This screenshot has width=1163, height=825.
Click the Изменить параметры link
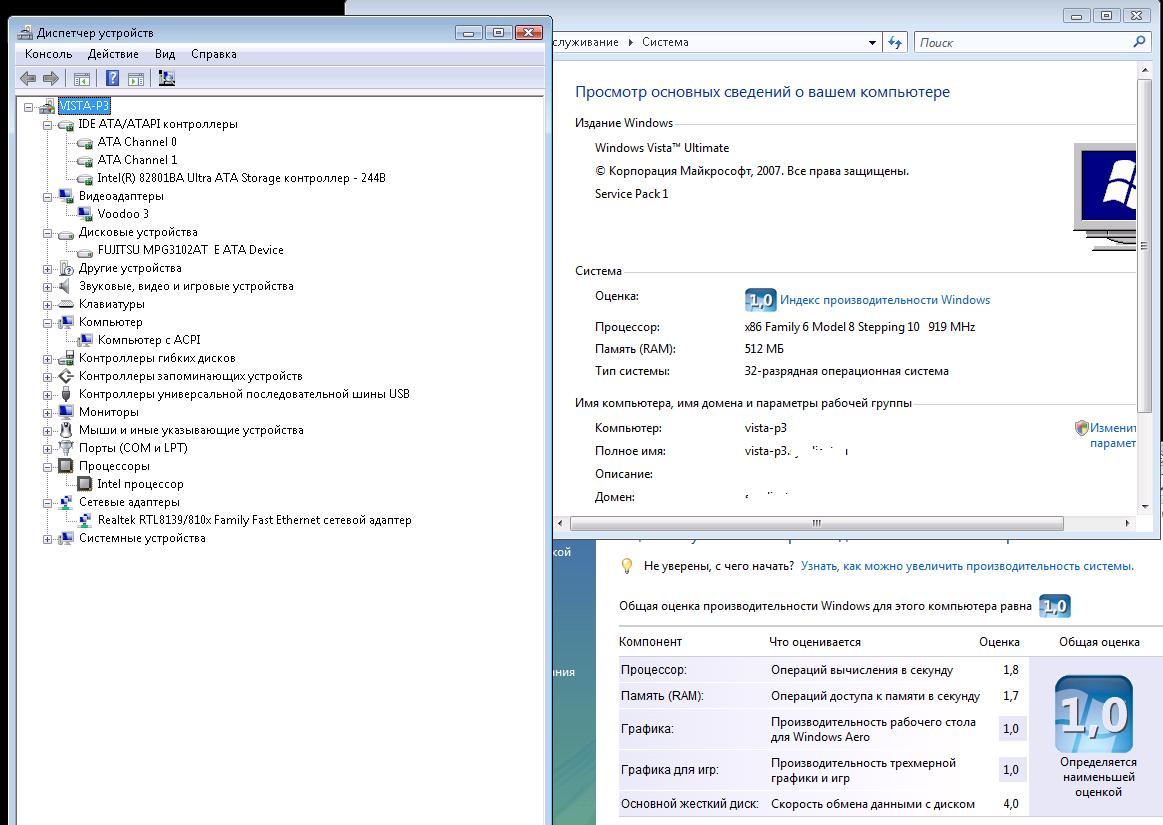click(1113, 435)
